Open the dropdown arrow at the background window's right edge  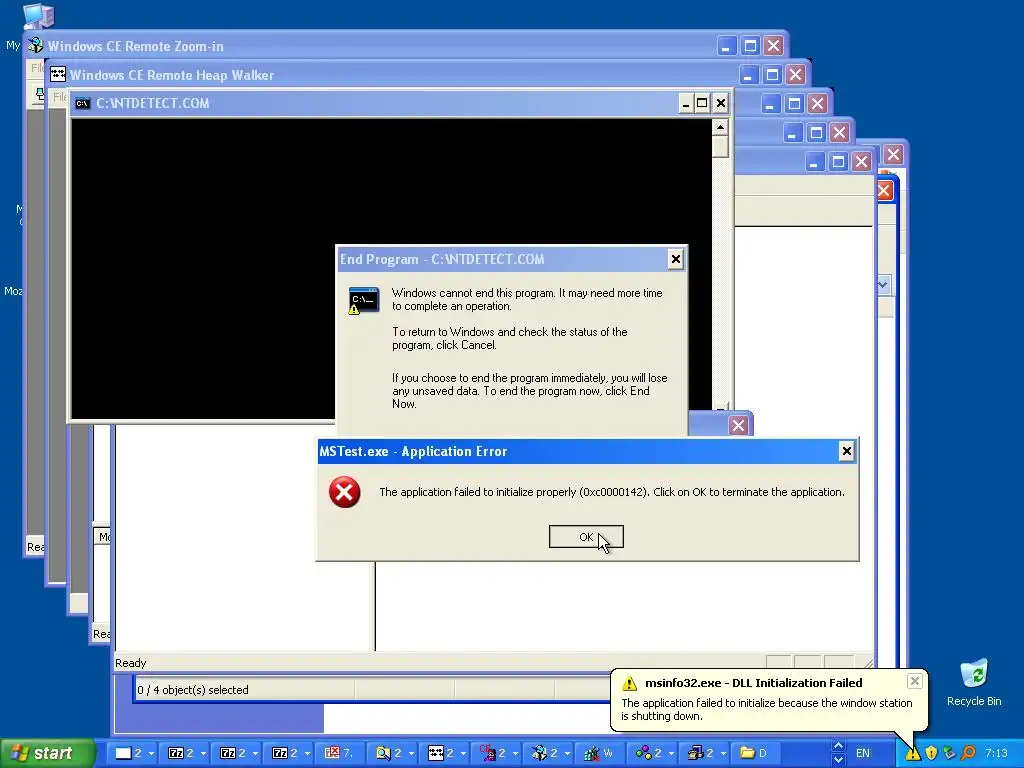coord(884,284)
